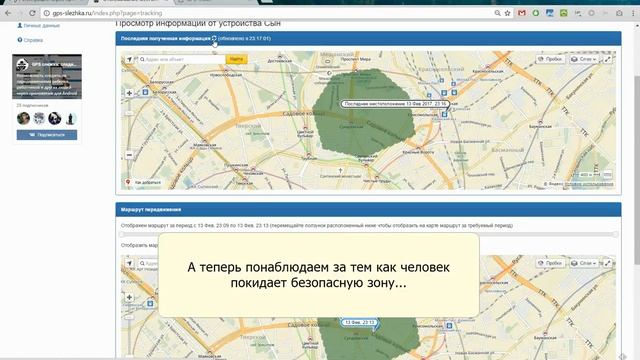Click the 13 Фев, 23:13 balloon on the route map
The height and width of the screenshot is (360, 640).
(x=359, y=322)
